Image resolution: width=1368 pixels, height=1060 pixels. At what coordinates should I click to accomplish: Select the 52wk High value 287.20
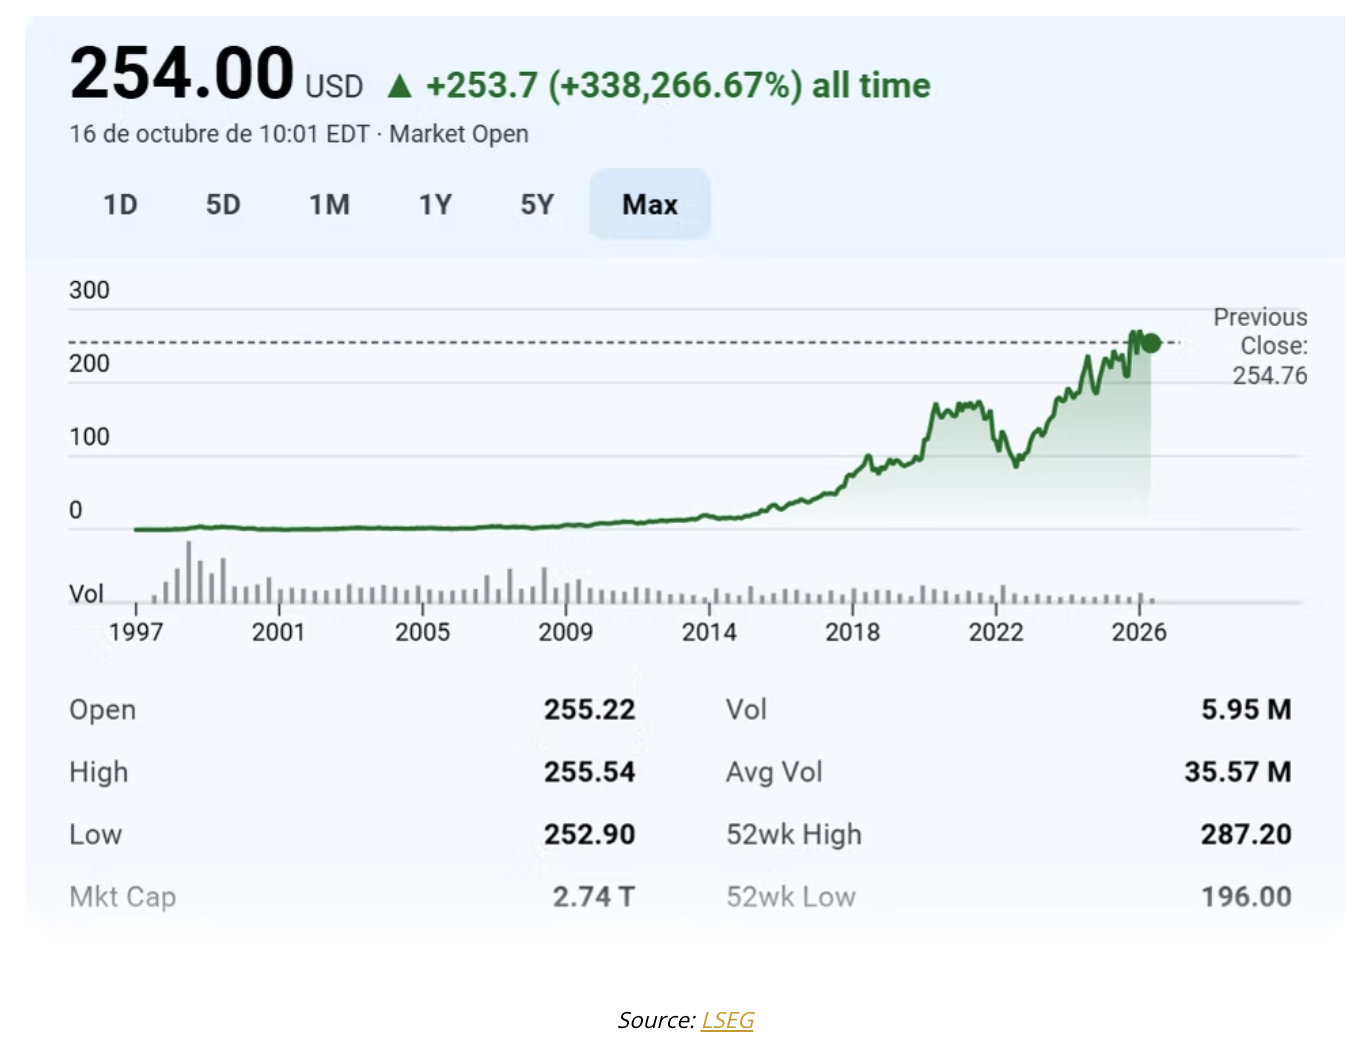coord(1246,834)
